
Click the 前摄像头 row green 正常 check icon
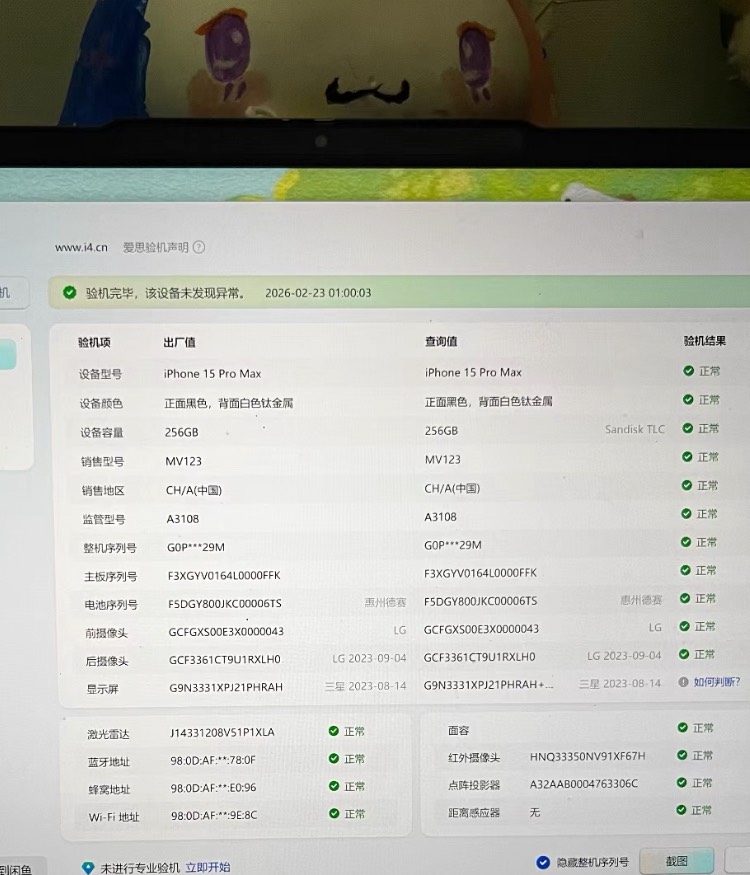click(x=685, y=626)
